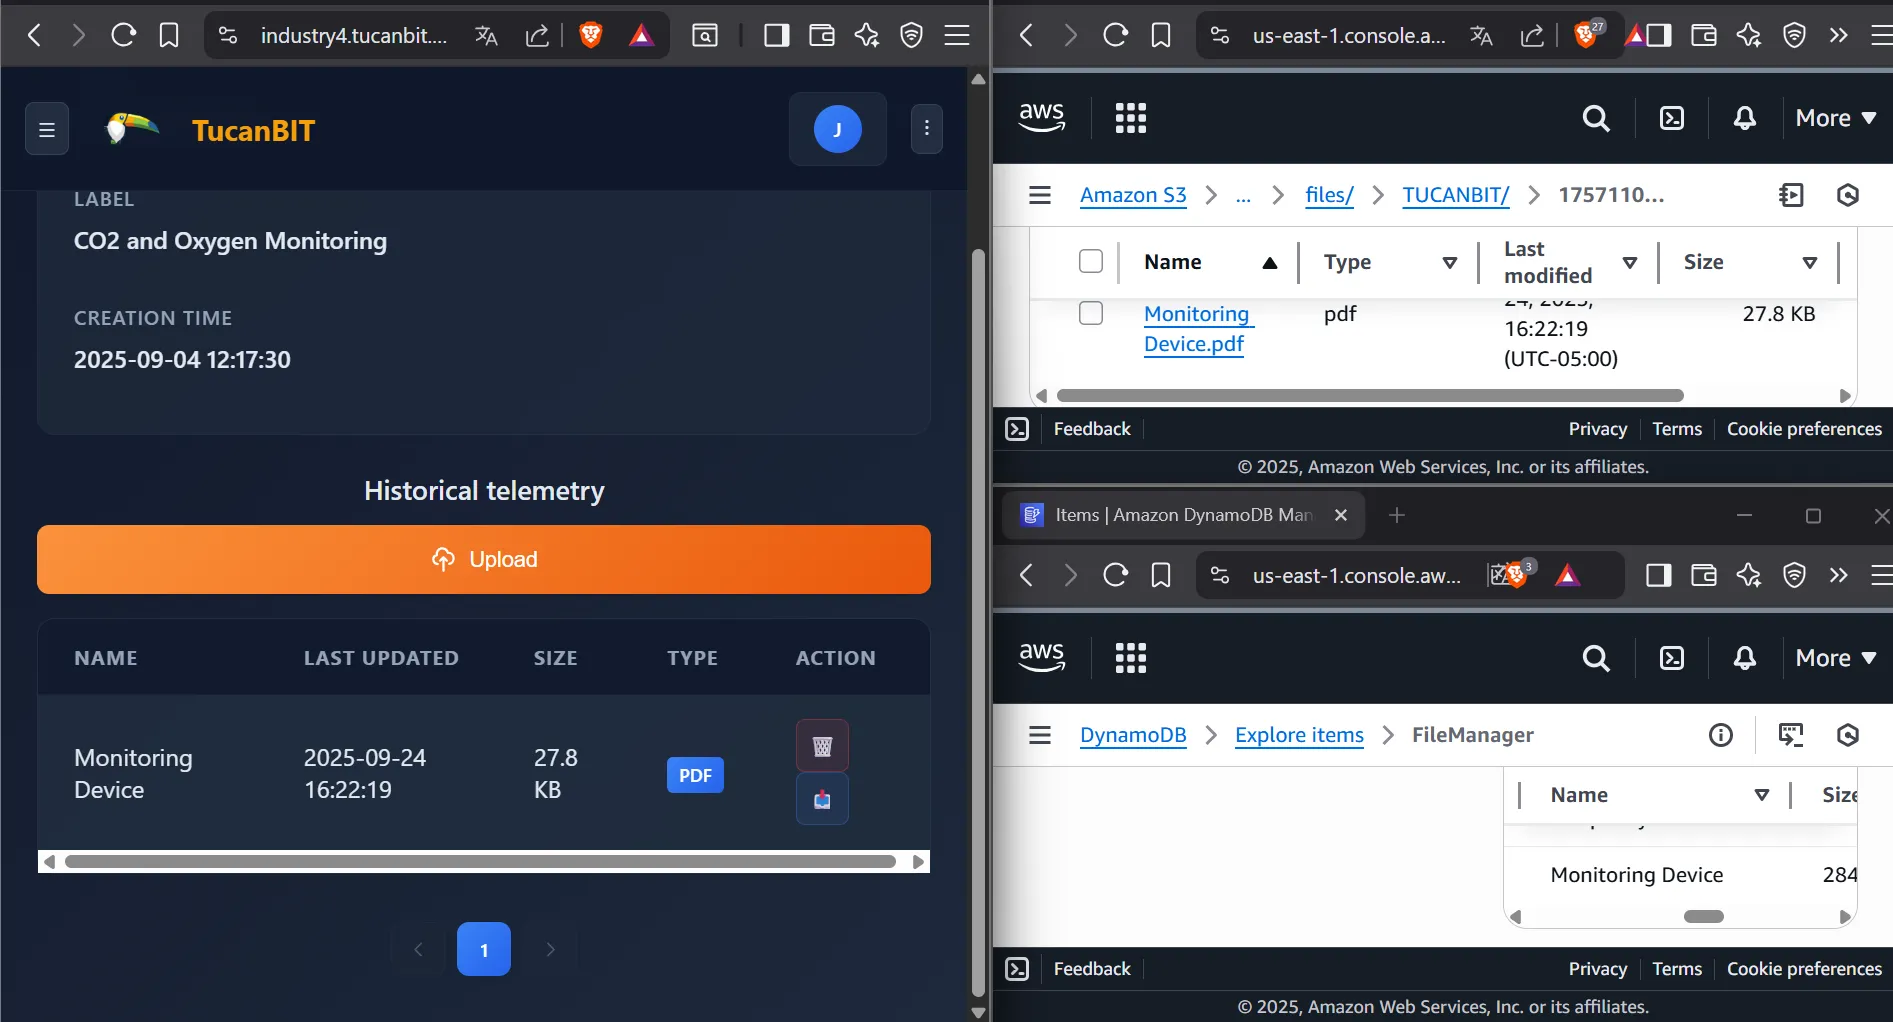Open the TucanBIT three-dot menu

pos(926,128)
